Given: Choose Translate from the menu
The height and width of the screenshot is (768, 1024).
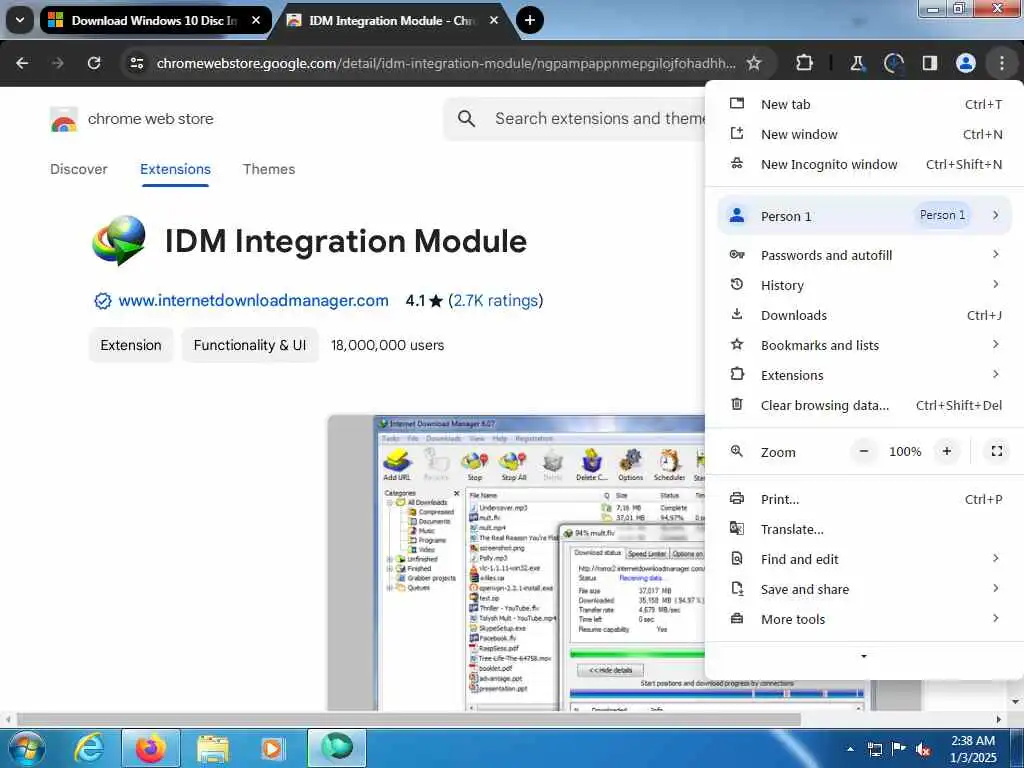Looking at the screenshot, I should pos(865,529).
